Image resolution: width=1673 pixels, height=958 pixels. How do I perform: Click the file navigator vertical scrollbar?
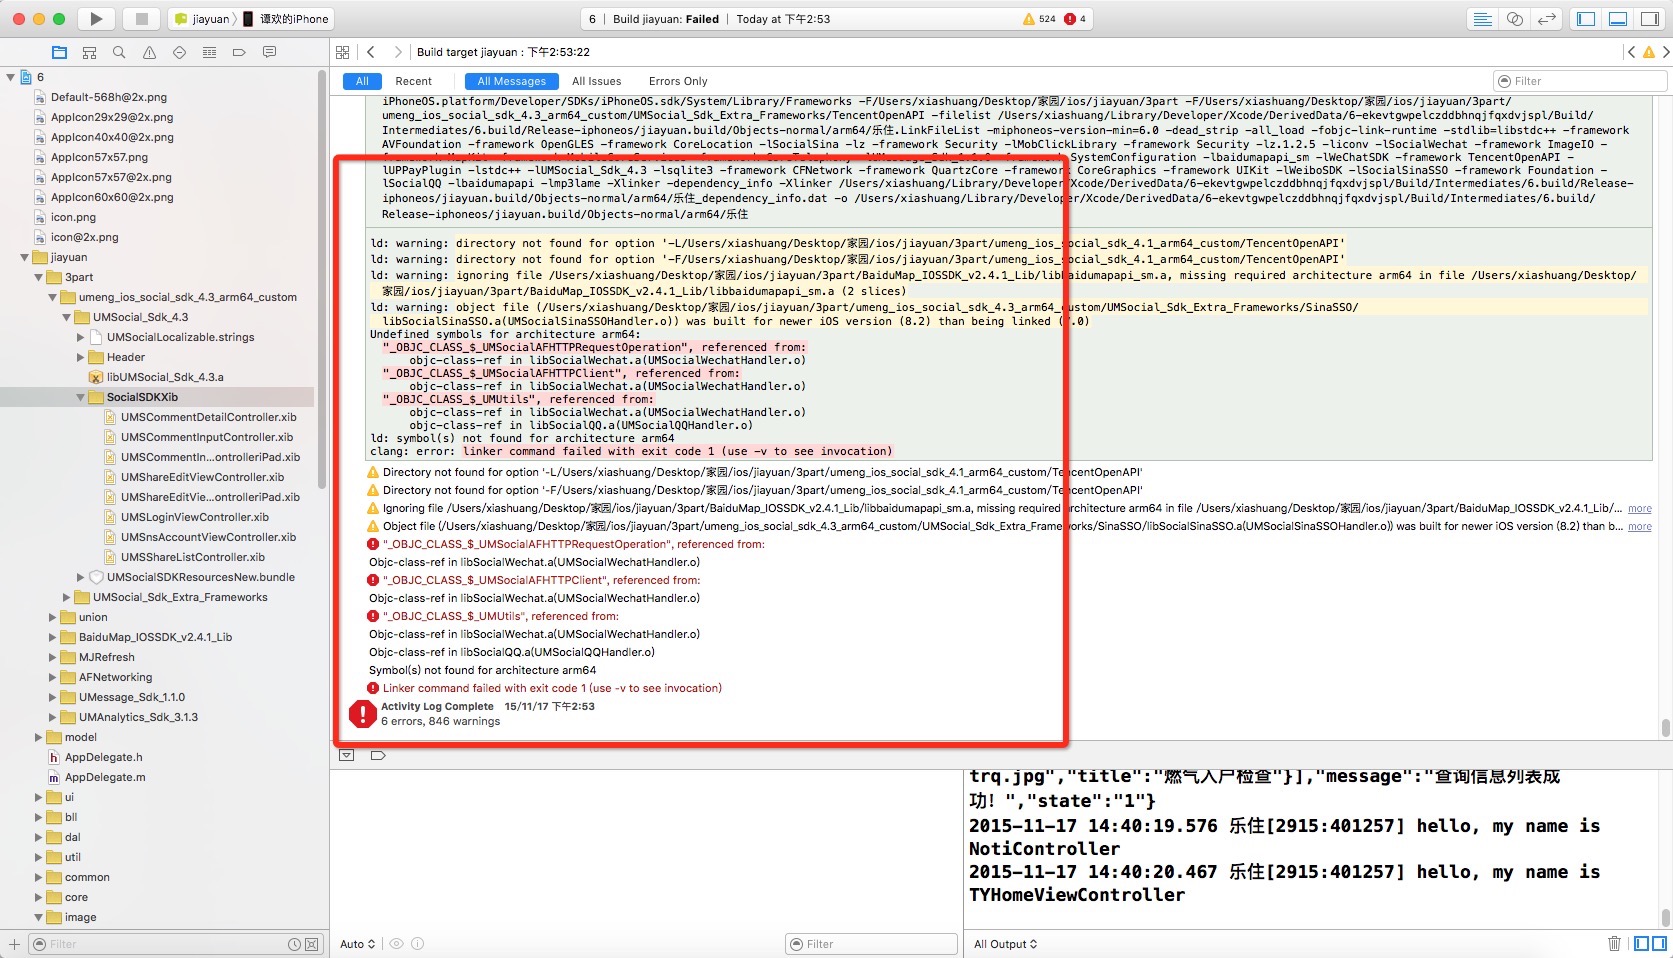click(x=321, y=280)
